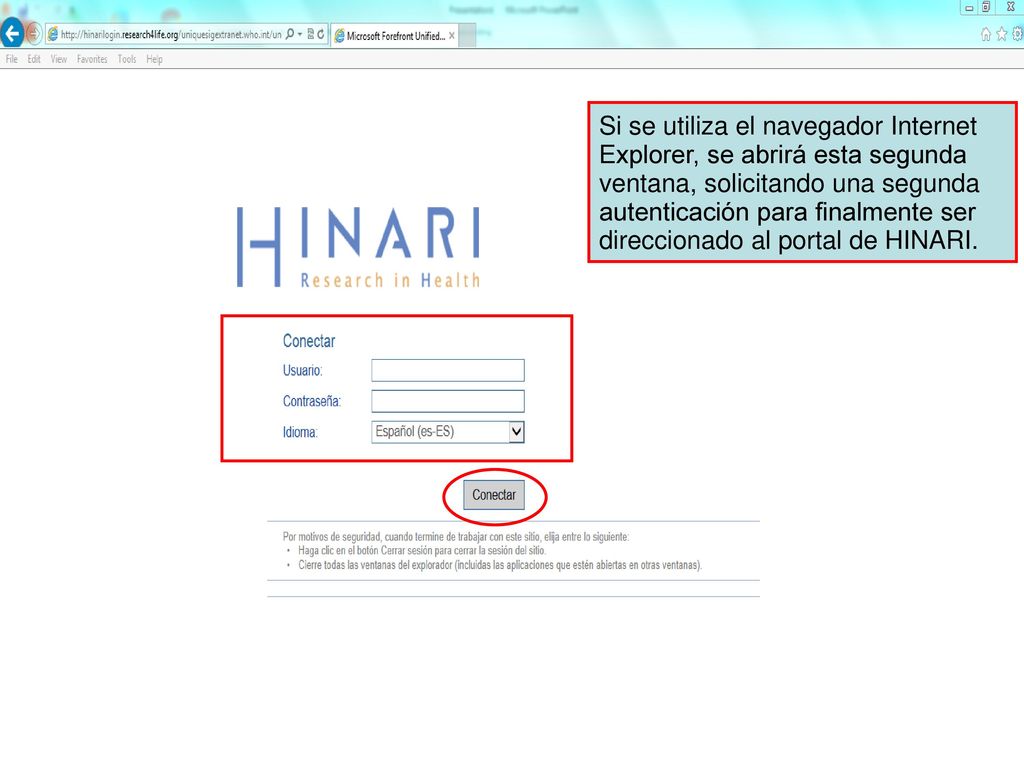
Task: Go back with the browser back arrow
Action: coord(11,33)
